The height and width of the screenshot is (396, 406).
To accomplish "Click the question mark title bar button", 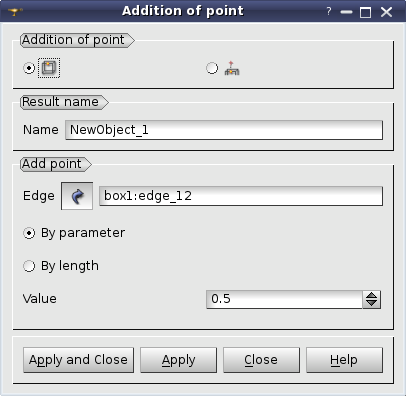I will 329,11.
